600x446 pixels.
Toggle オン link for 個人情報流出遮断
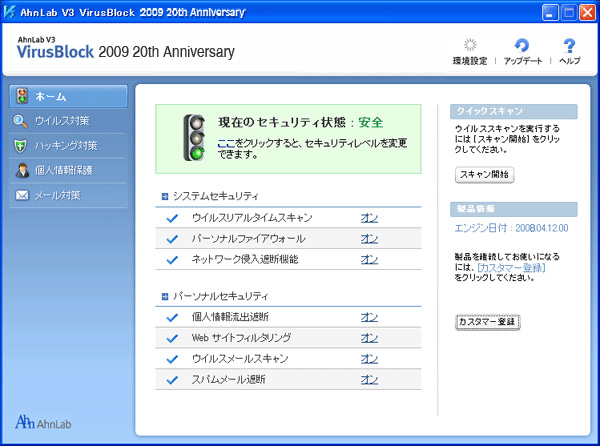(x=369, y=317)
